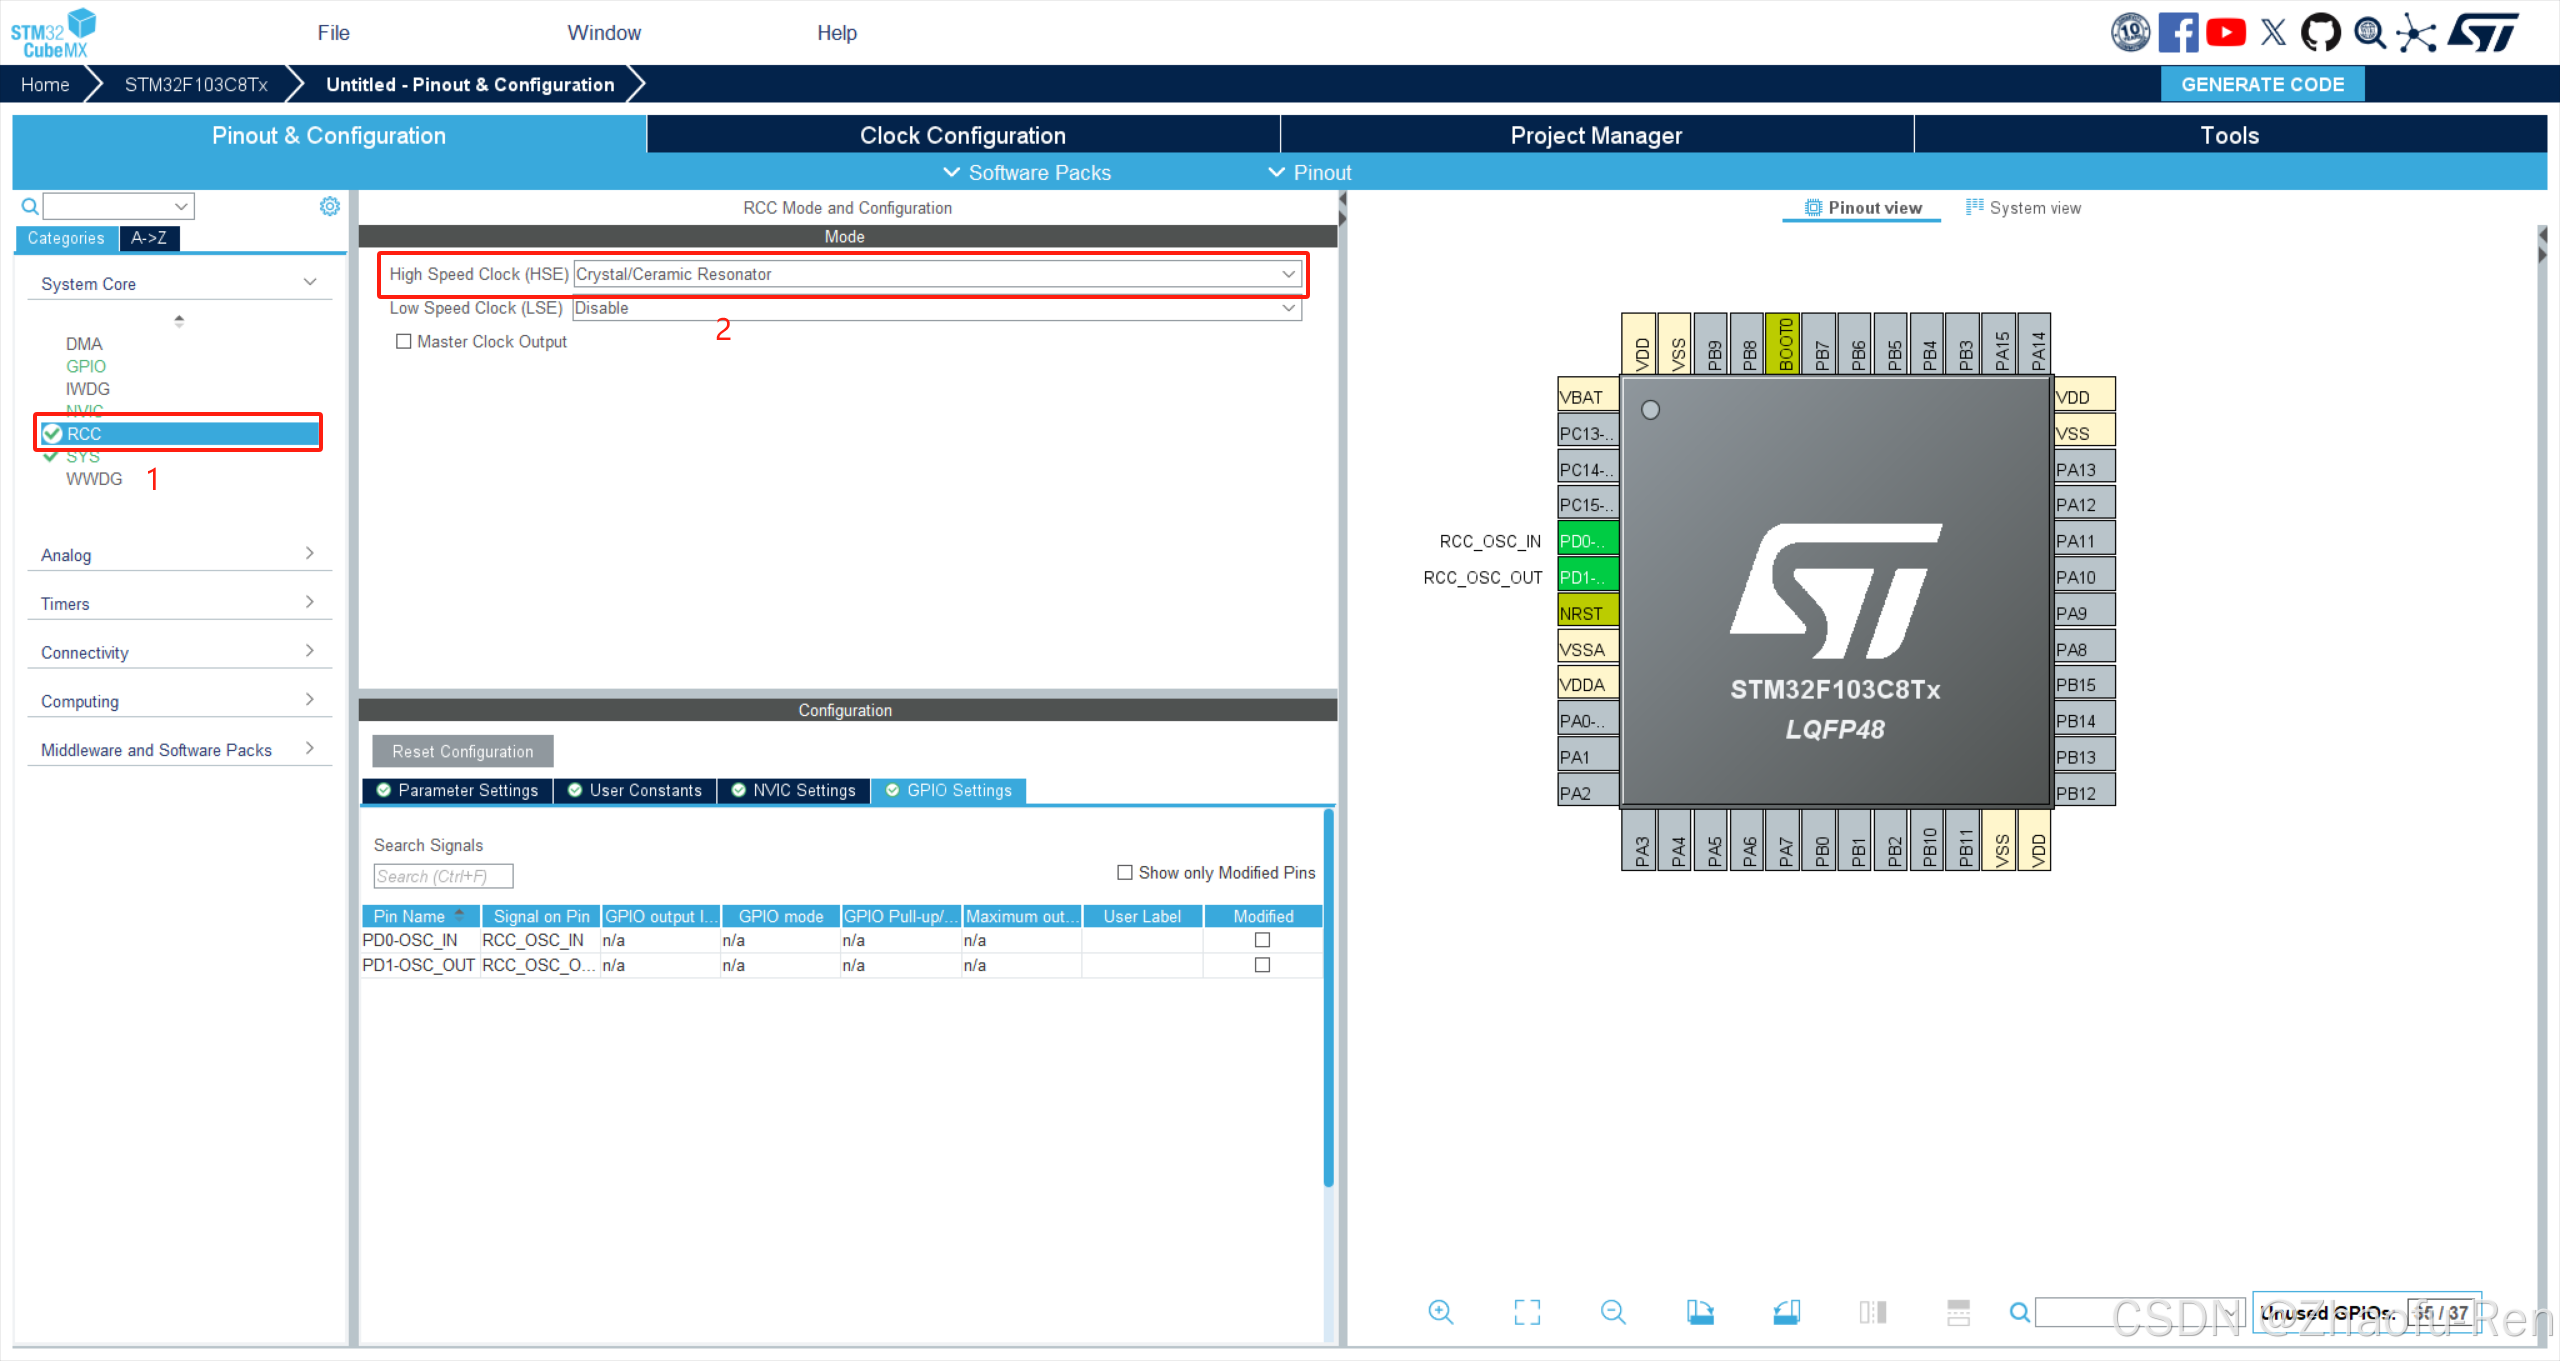Sort GPIO table by Pin Name column
This screenshot has width=2560, height=1361.
coord(420,916)
